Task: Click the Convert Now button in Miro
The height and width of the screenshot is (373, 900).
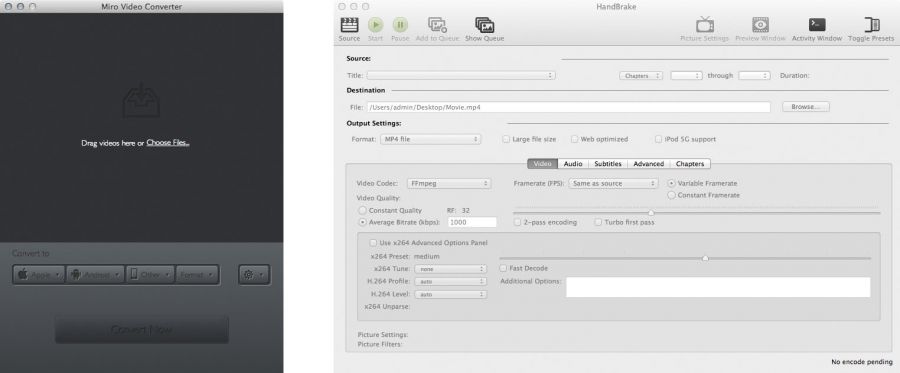Action: (142, 330)
